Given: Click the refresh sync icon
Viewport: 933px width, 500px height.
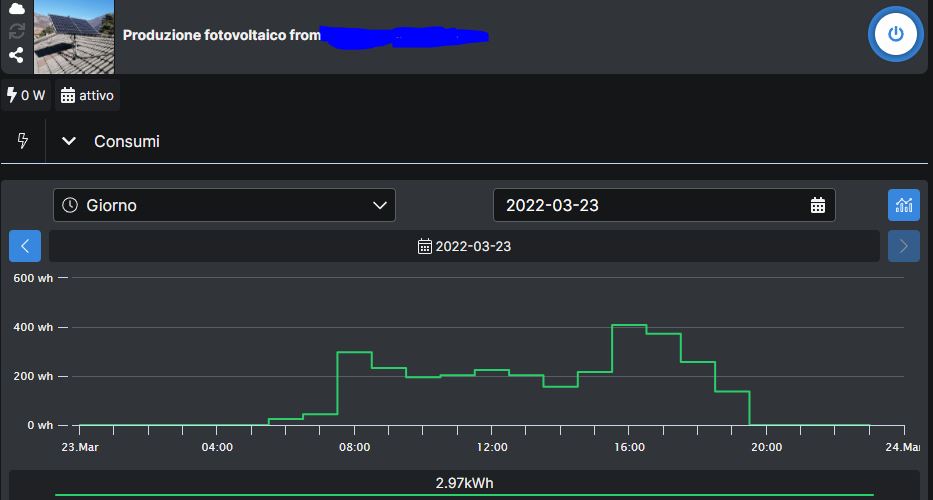Looking at the screenshot, I should click(16, 31).
